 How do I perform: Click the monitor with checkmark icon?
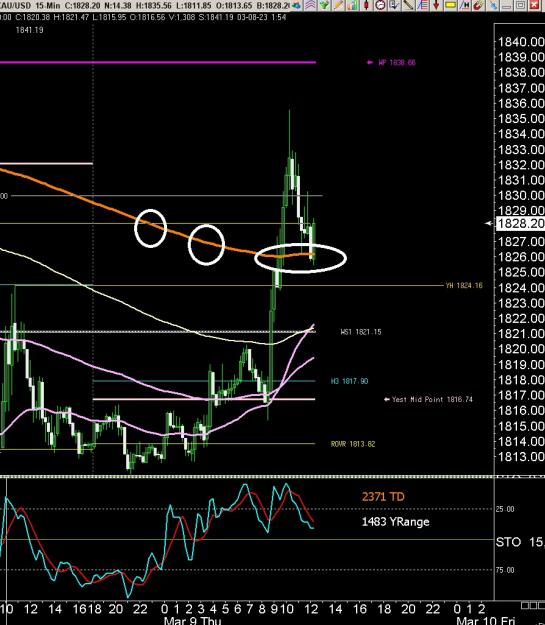pyautogui.click(x=394, y=5)
